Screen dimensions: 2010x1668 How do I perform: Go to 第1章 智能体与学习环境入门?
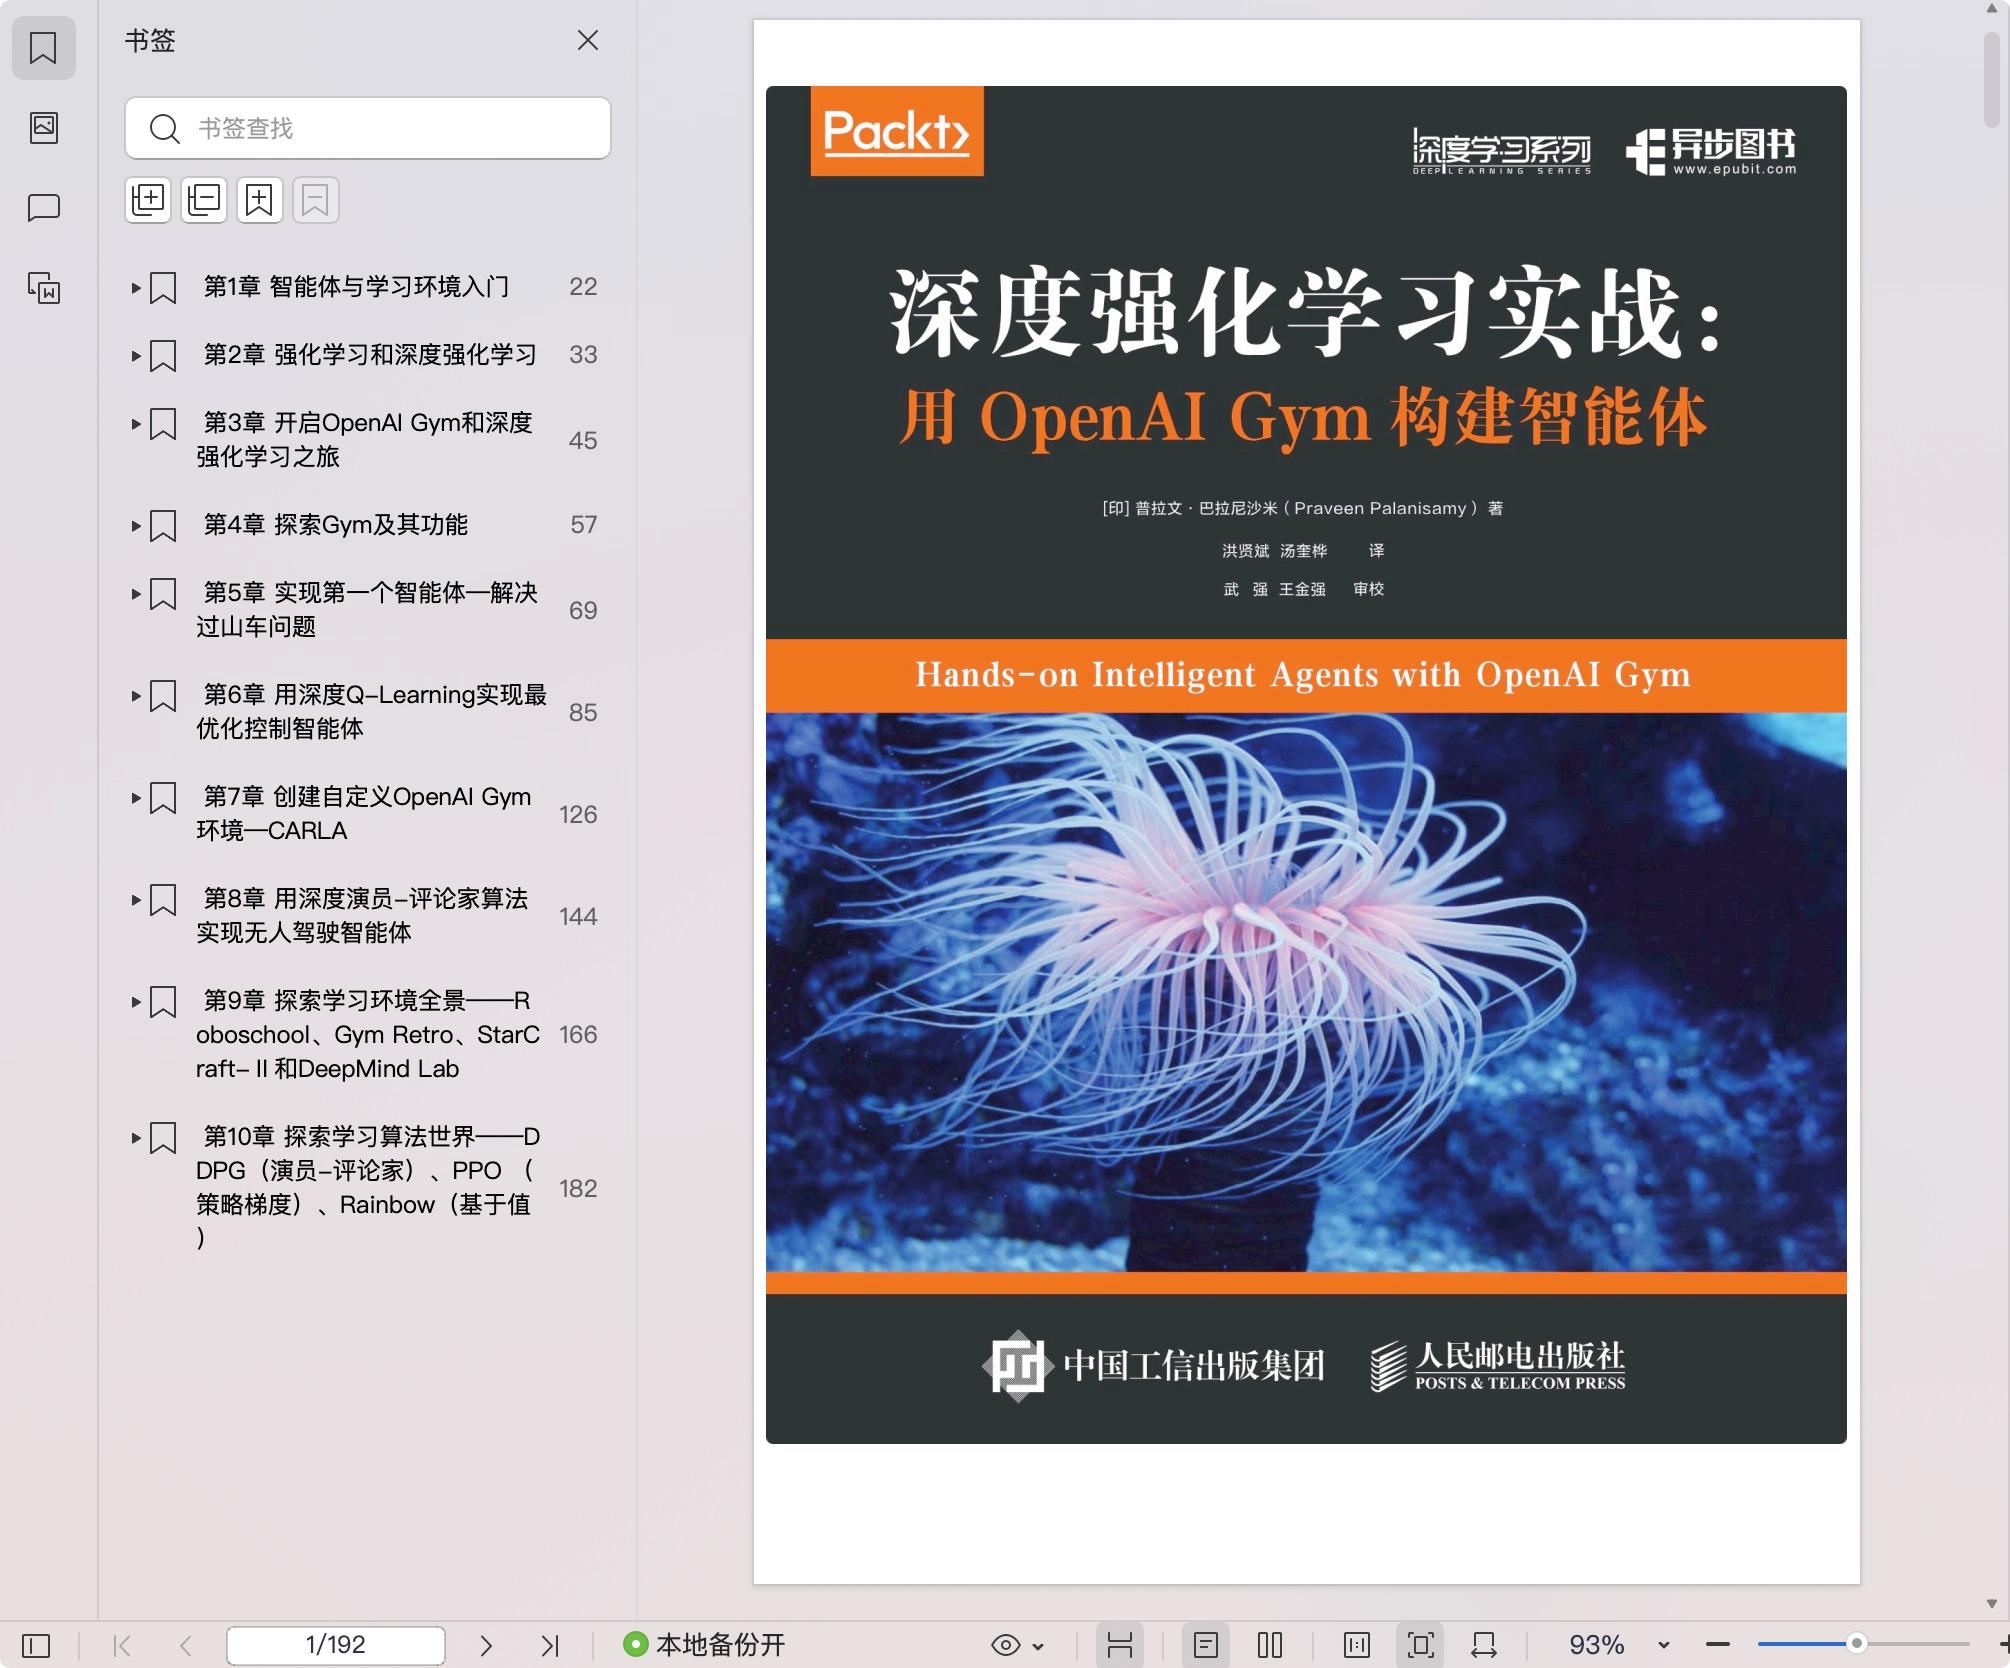pyautogui.click(x=356, y=287)
